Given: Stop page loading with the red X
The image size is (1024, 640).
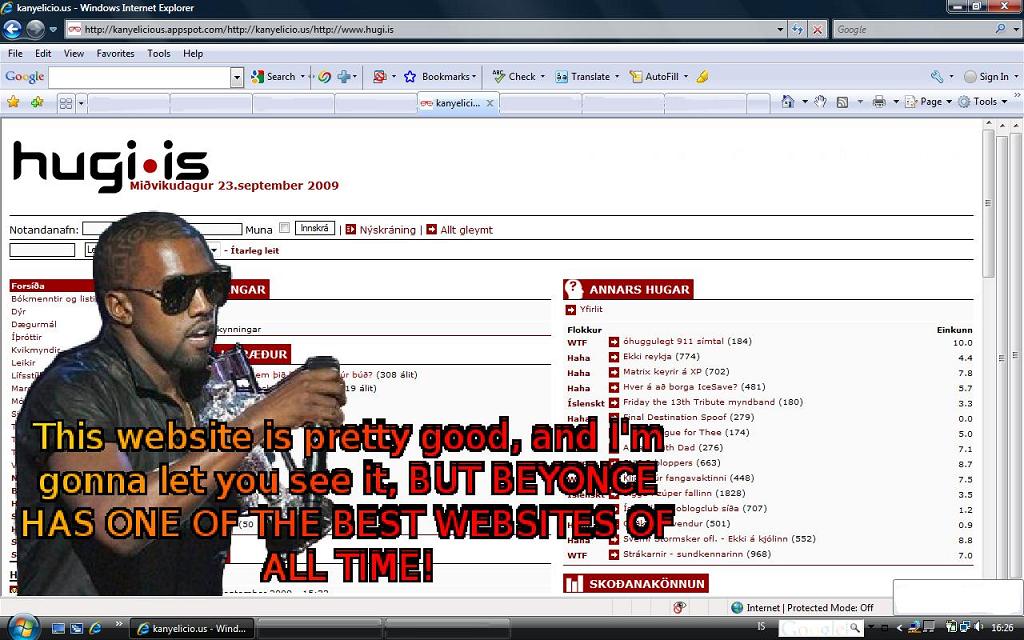Looking at the screenshot, I should click(818, 29).
